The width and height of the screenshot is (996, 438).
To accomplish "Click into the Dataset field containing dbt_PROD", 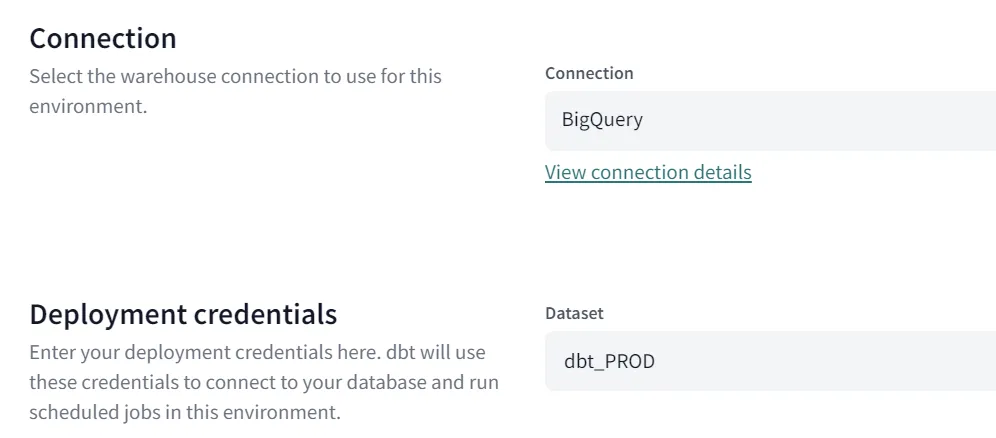I will [x=770, y=361].
